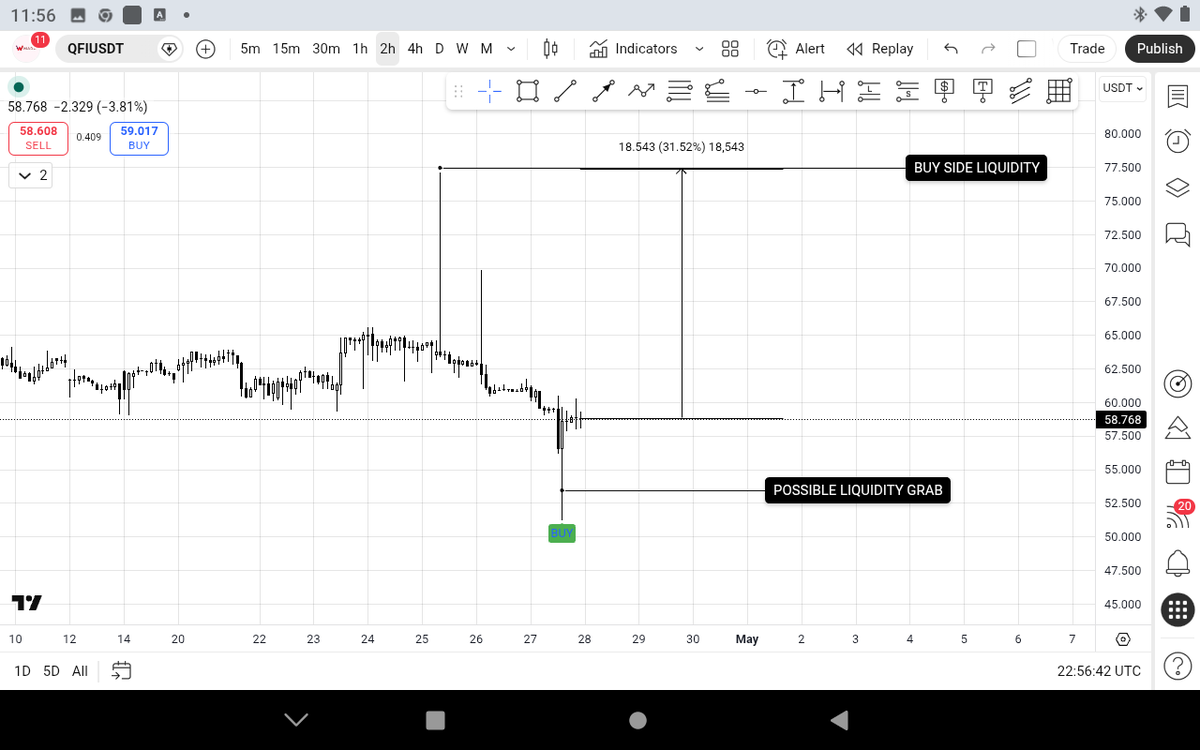This screenshot has width=1200, height=750.
Task: Select the price range measure tool
Action: tap(793, 91)
